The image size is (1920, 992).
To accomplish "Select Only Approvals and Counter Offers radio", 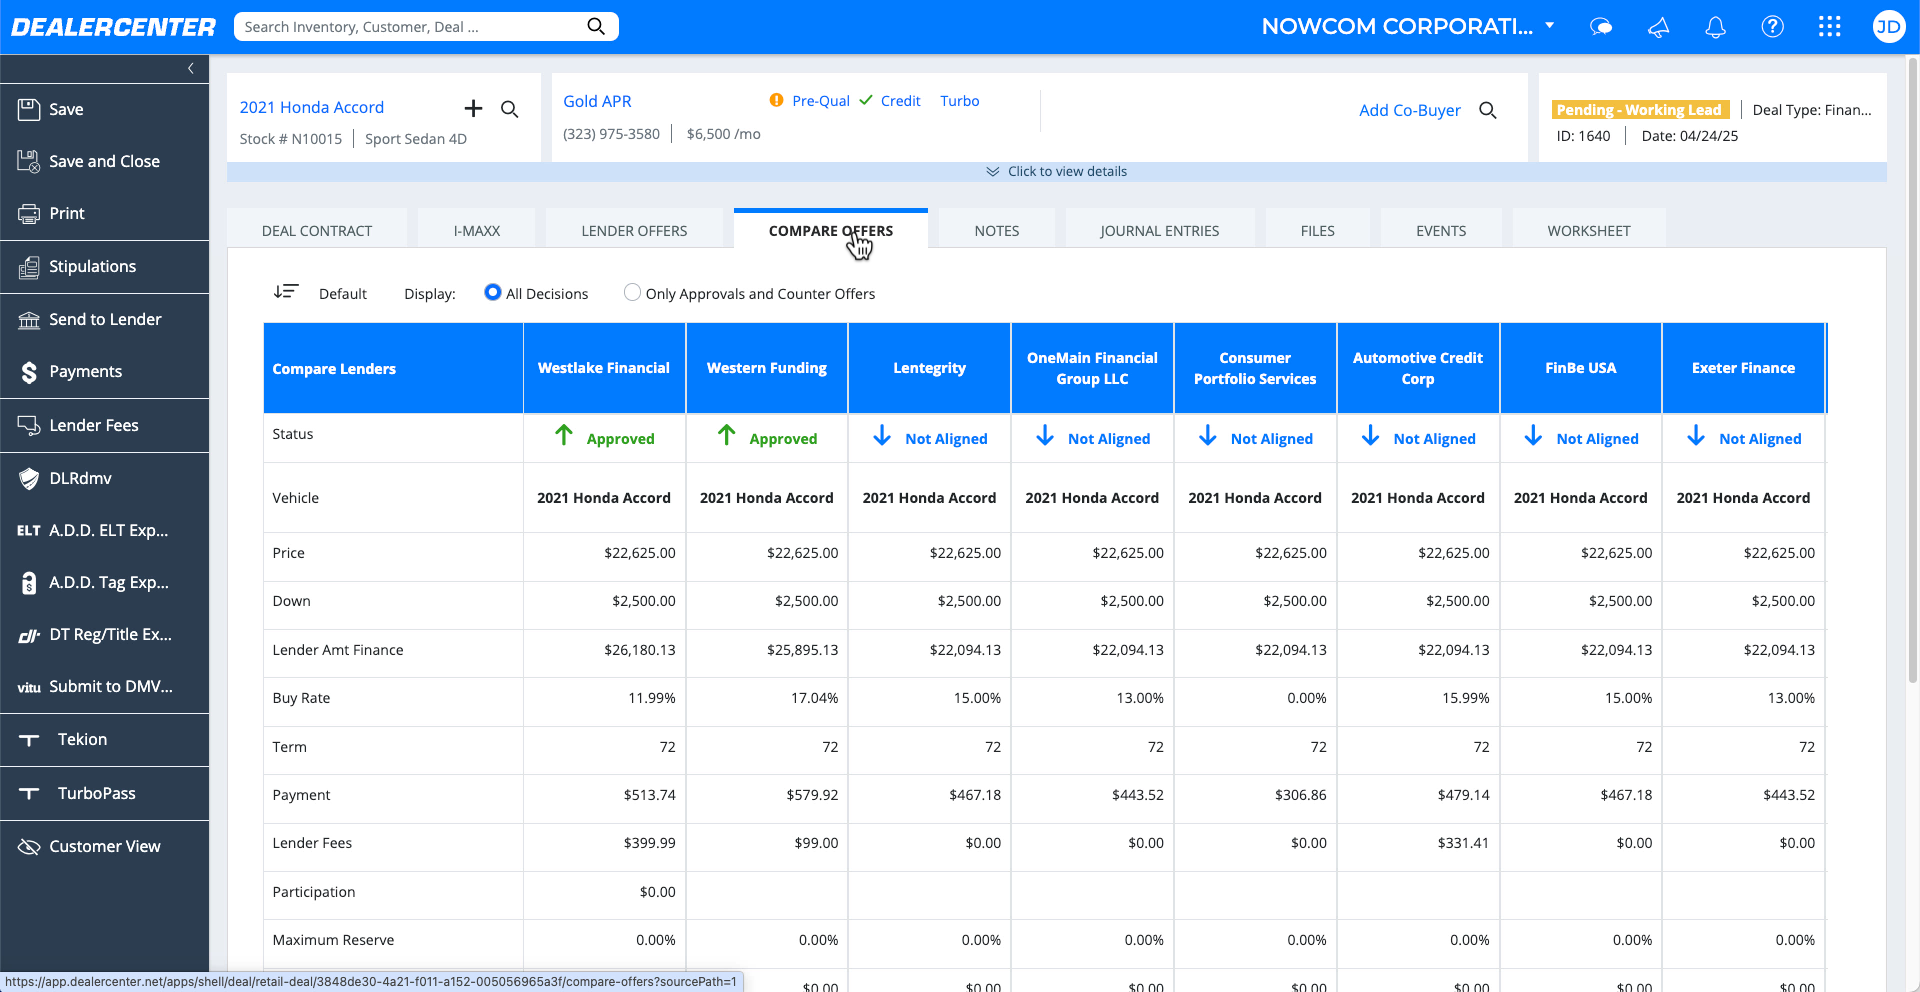I will pos(632,292).
